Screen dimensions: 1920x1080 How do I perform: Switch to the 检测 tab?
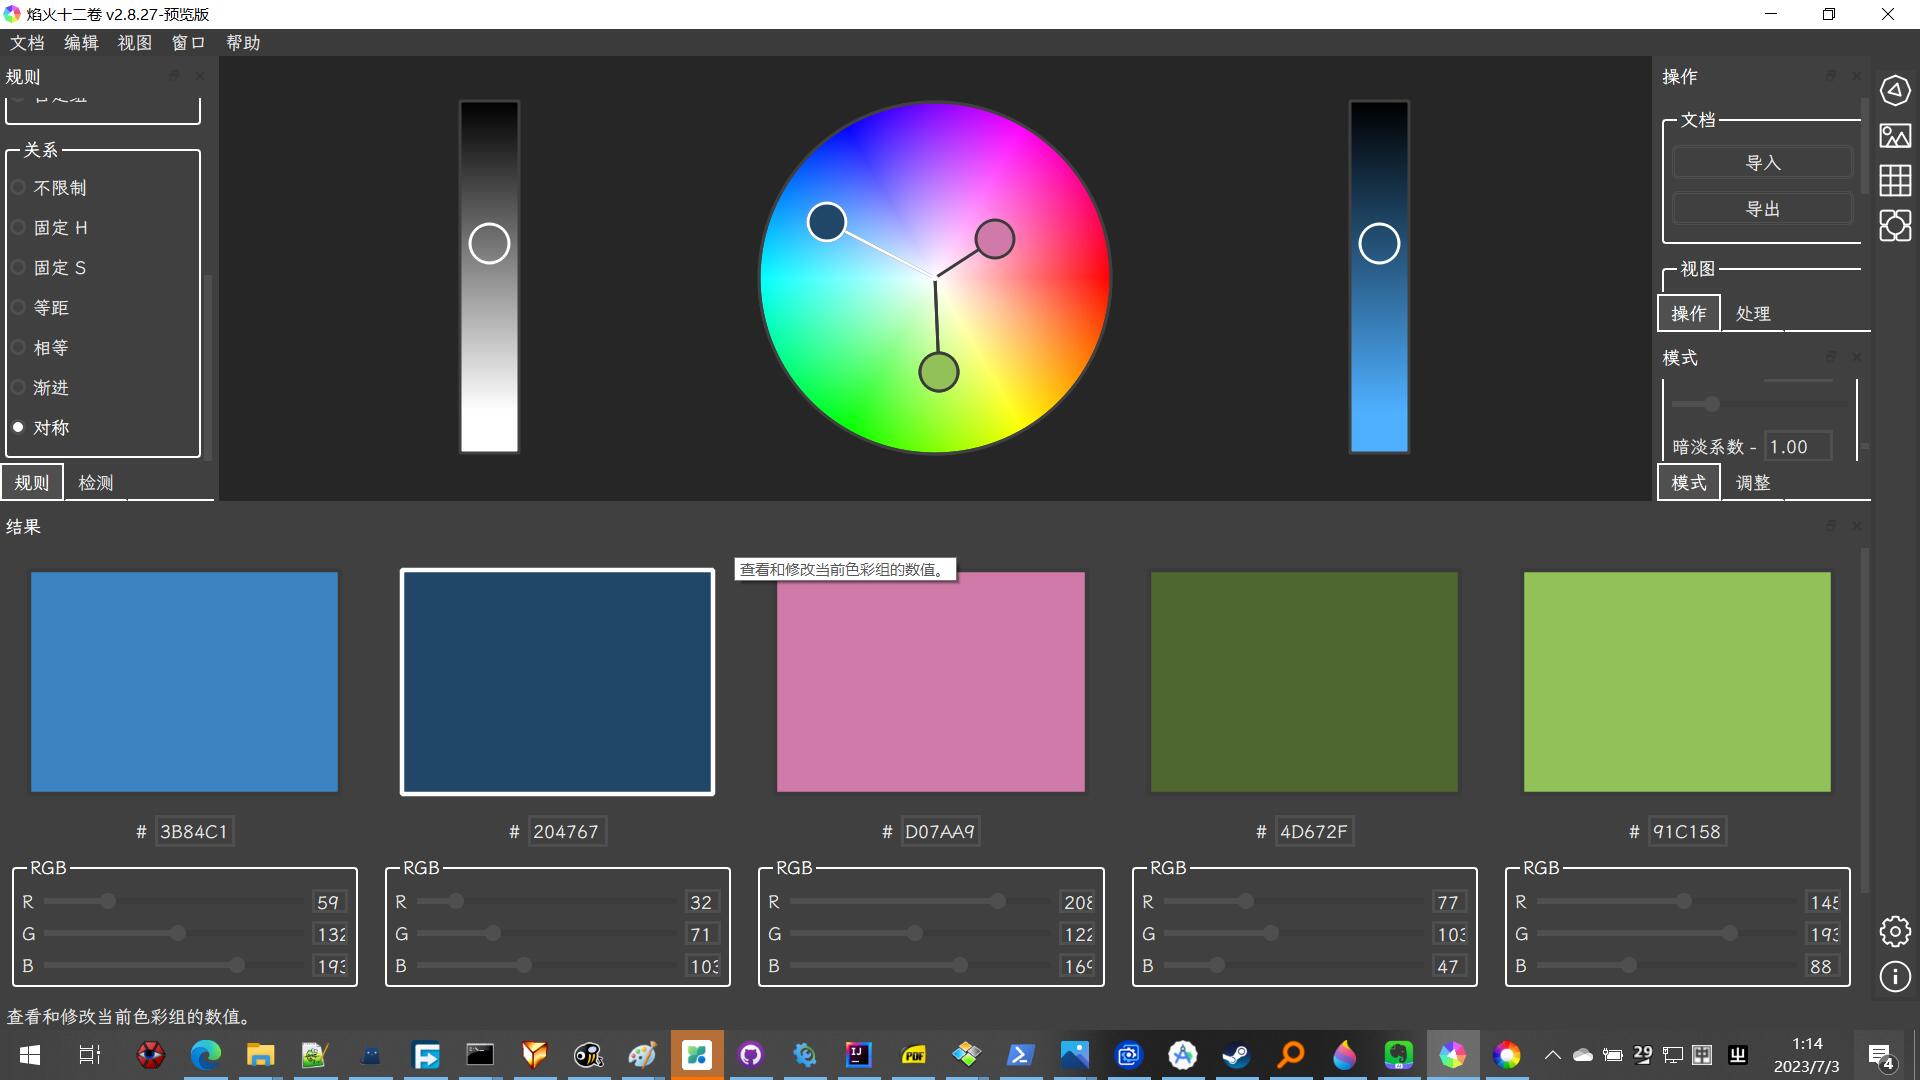(96, 483)
